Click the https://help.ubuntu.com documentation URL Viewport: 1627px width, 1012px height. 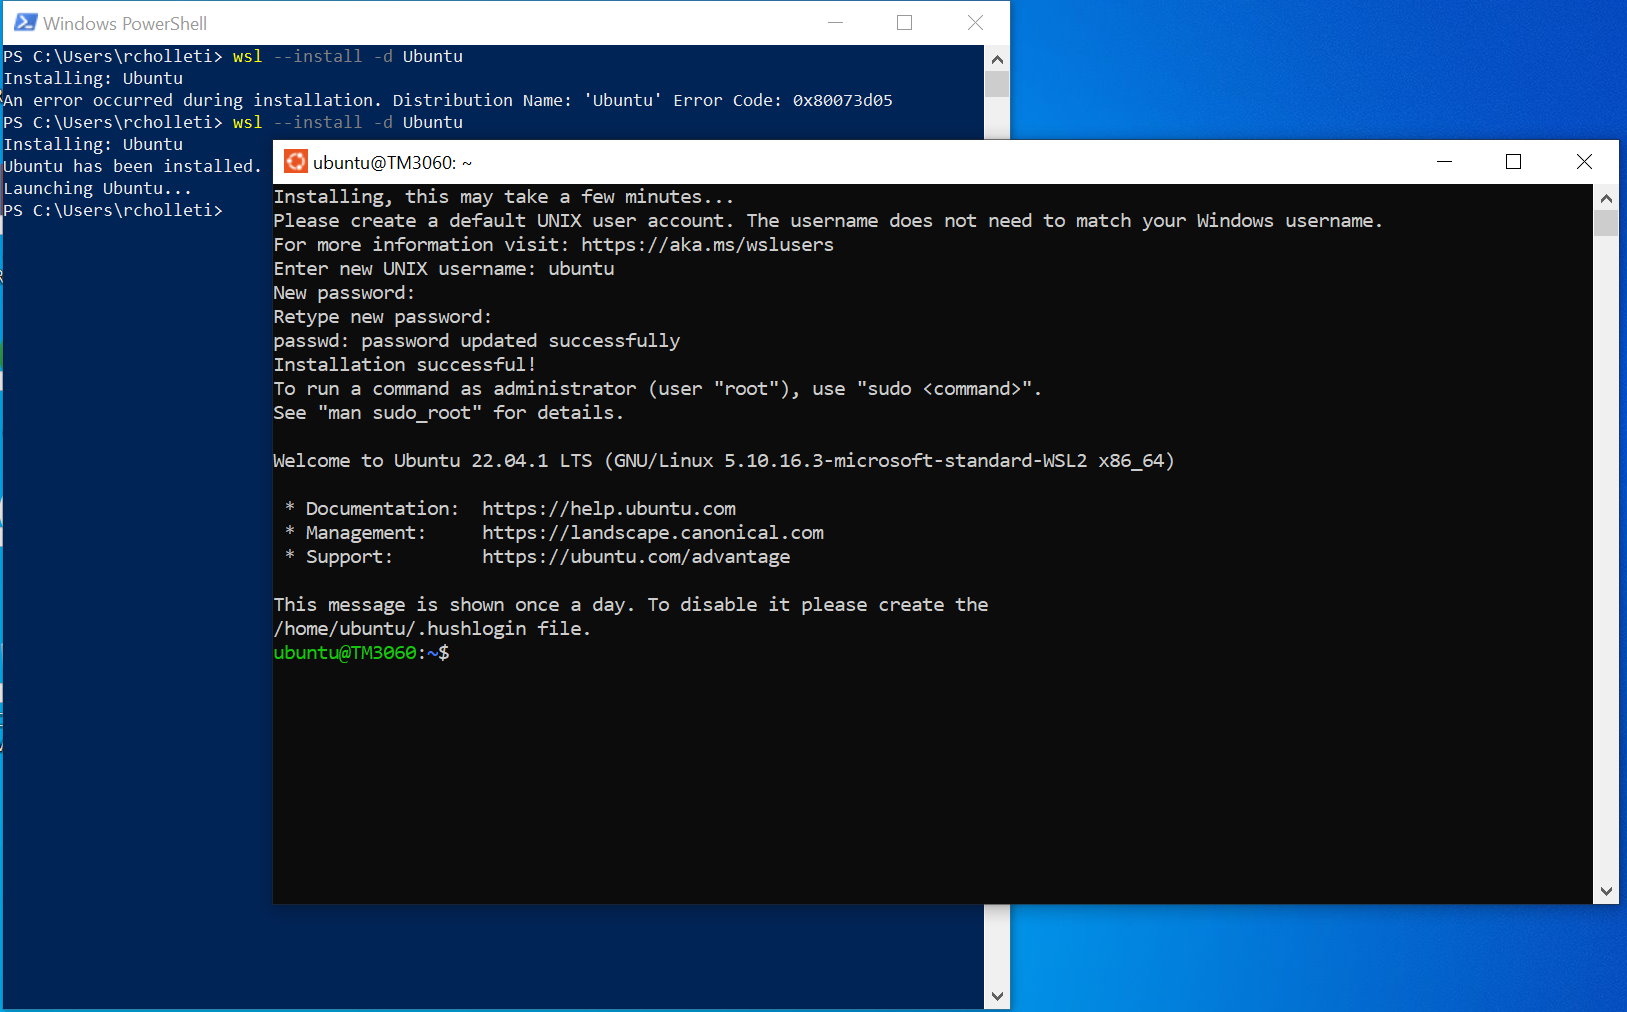609,509
